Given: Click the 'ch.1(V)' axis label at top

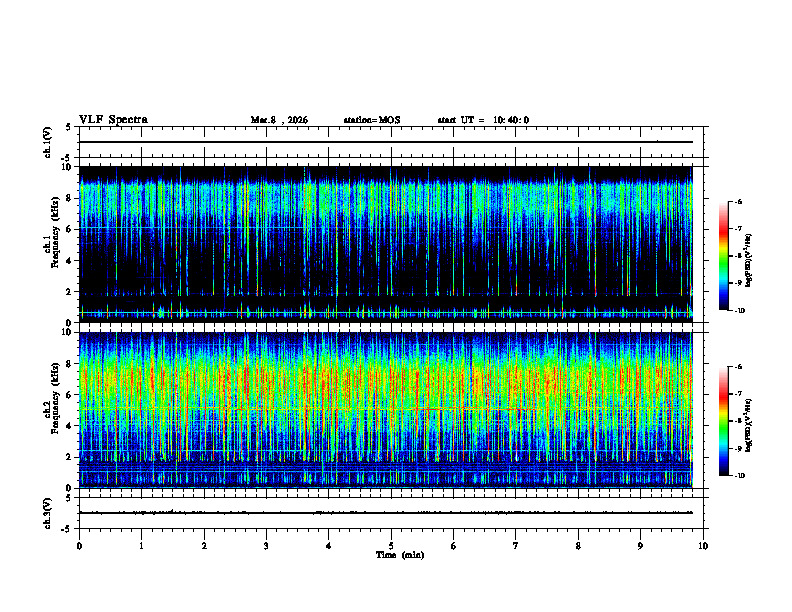Looking at the screenshot, I should (x=47, y=142).
